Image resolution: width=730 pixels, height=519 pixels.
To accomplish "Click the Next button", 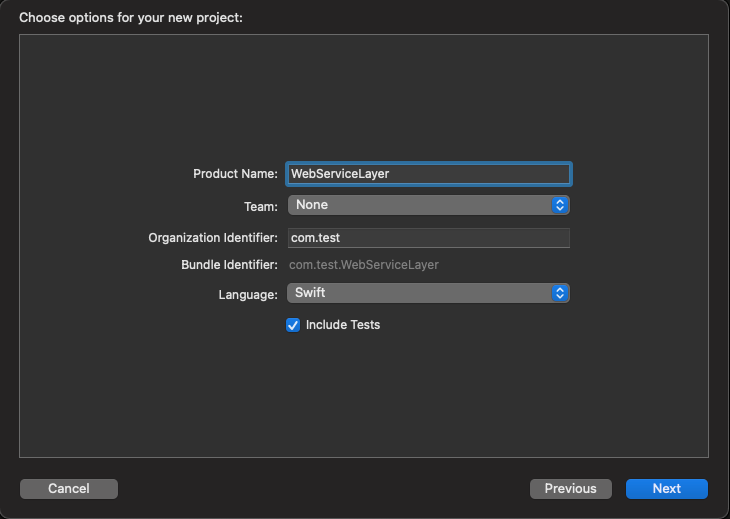I will 667,489.
